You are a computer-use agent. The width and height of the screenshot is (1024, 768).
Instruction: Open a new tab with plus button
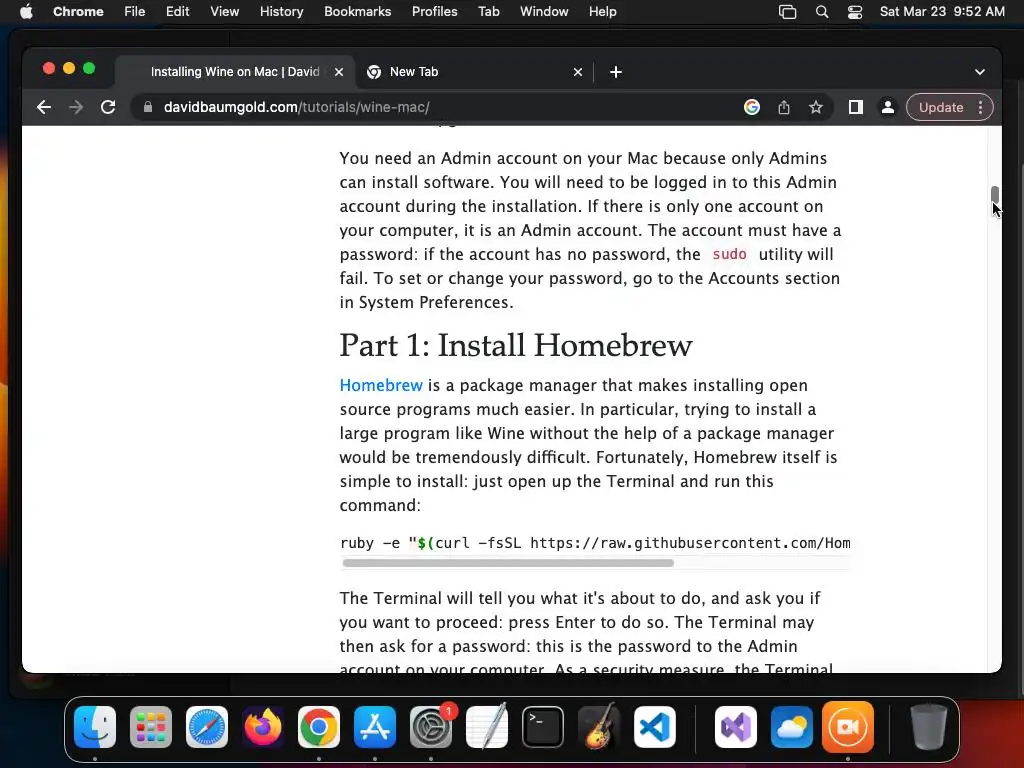coord(616,72)
